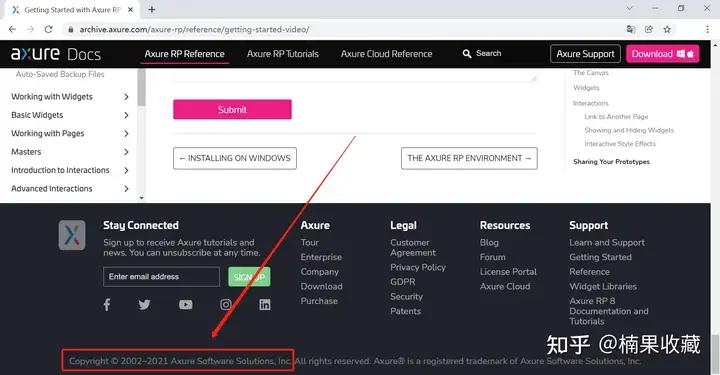Image resolution: width=720 pixels, height=375 pixels.
Task: Click the Axure Support button
Action: (585, 54)
